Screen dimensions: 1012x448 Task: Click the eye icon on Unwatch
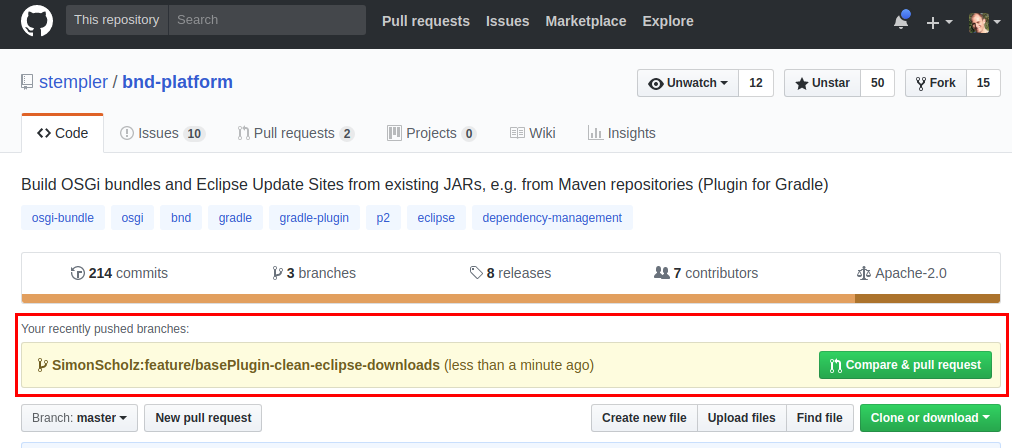656,84
